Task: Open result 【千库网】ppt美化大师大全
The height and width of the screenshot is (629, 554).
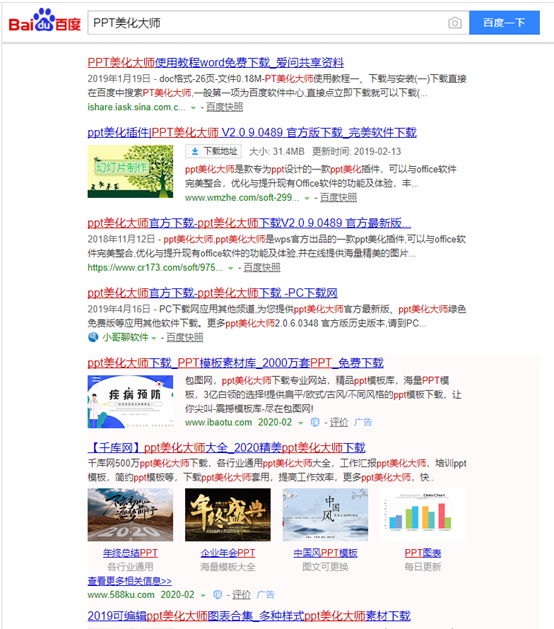Action: coord(226,448)
